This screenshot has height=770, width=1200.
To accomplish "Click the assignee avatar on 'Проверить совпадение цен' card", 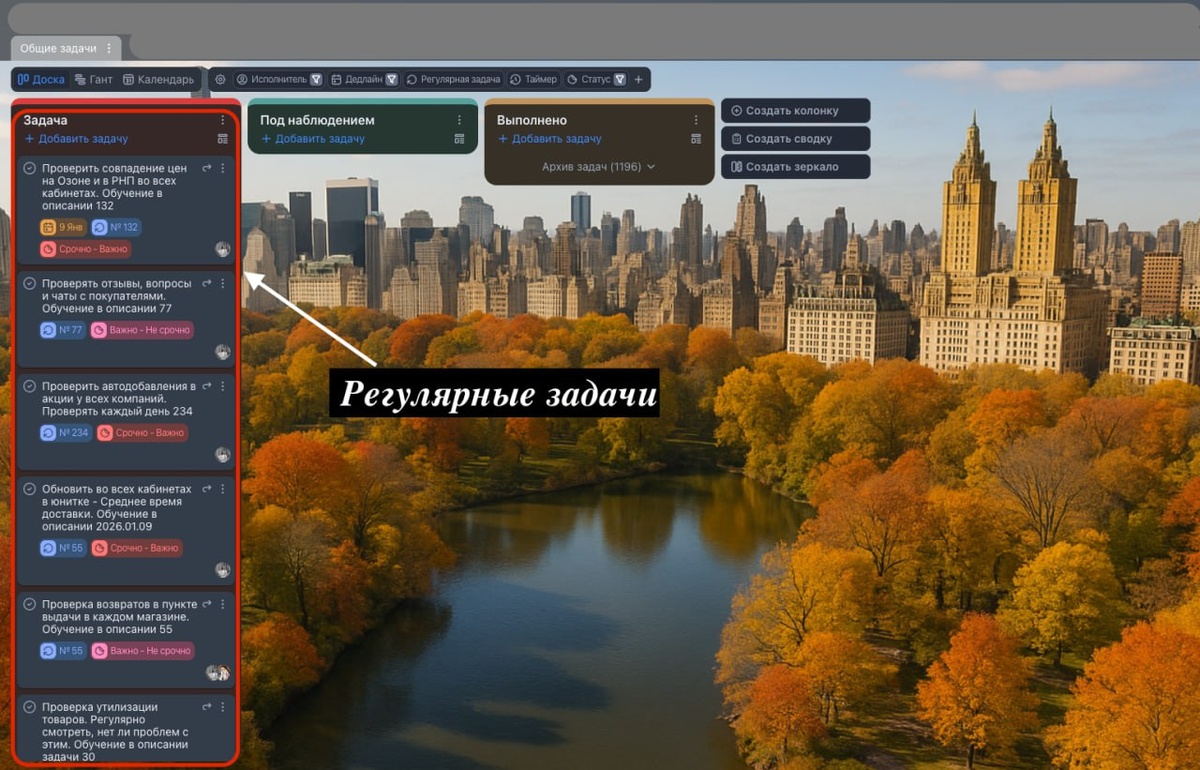I will pos(222,249).
